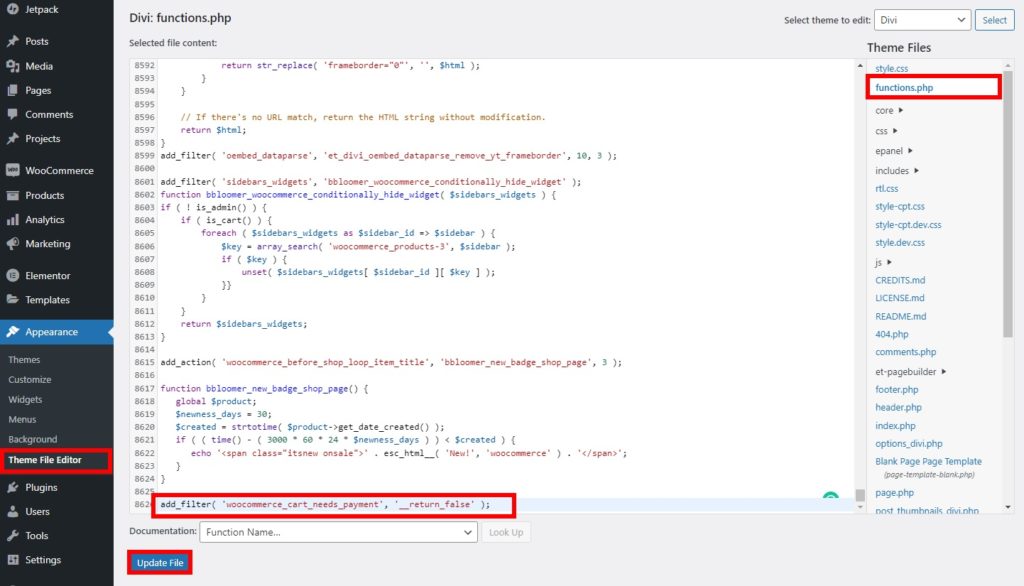Open LICENSE.md file
The image size is (1024, 586).
pyautogui.click(x=899, y=298)
